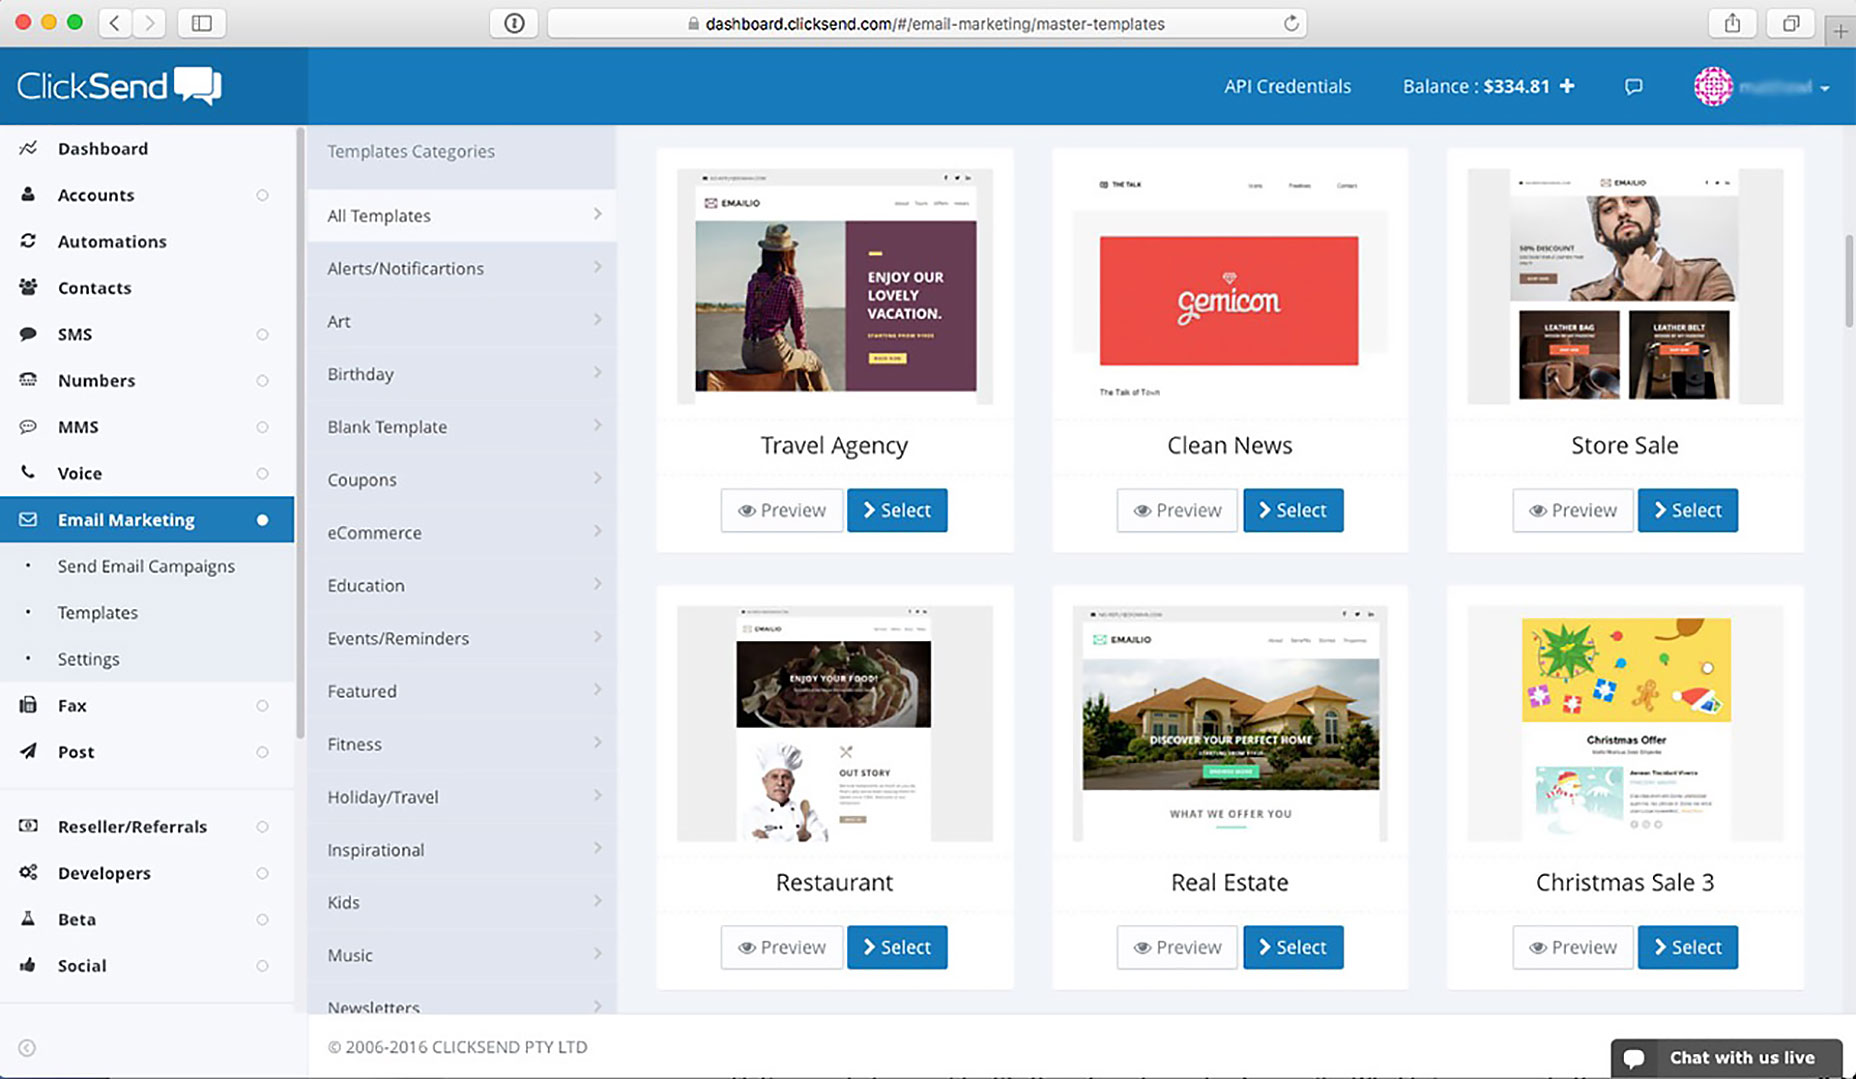This screenshot has width=1856, height=1079.
Task: Expand the eCommerce templates category
Action: (462, 533)
